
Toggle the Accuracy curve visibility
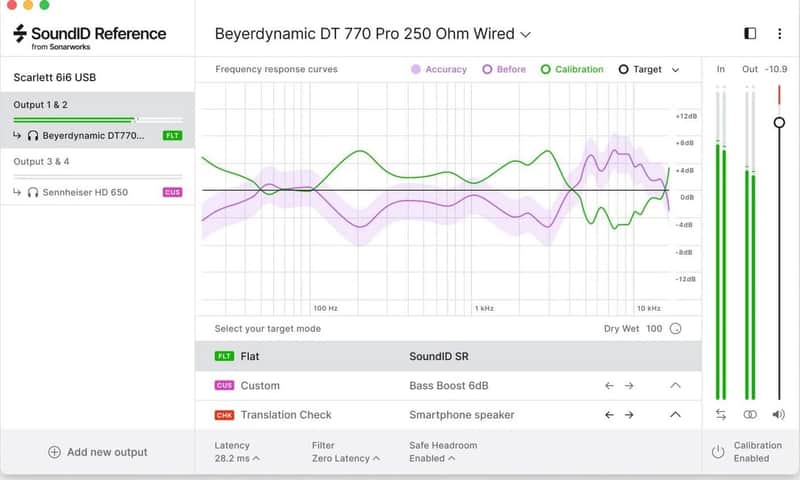point(439,69)
